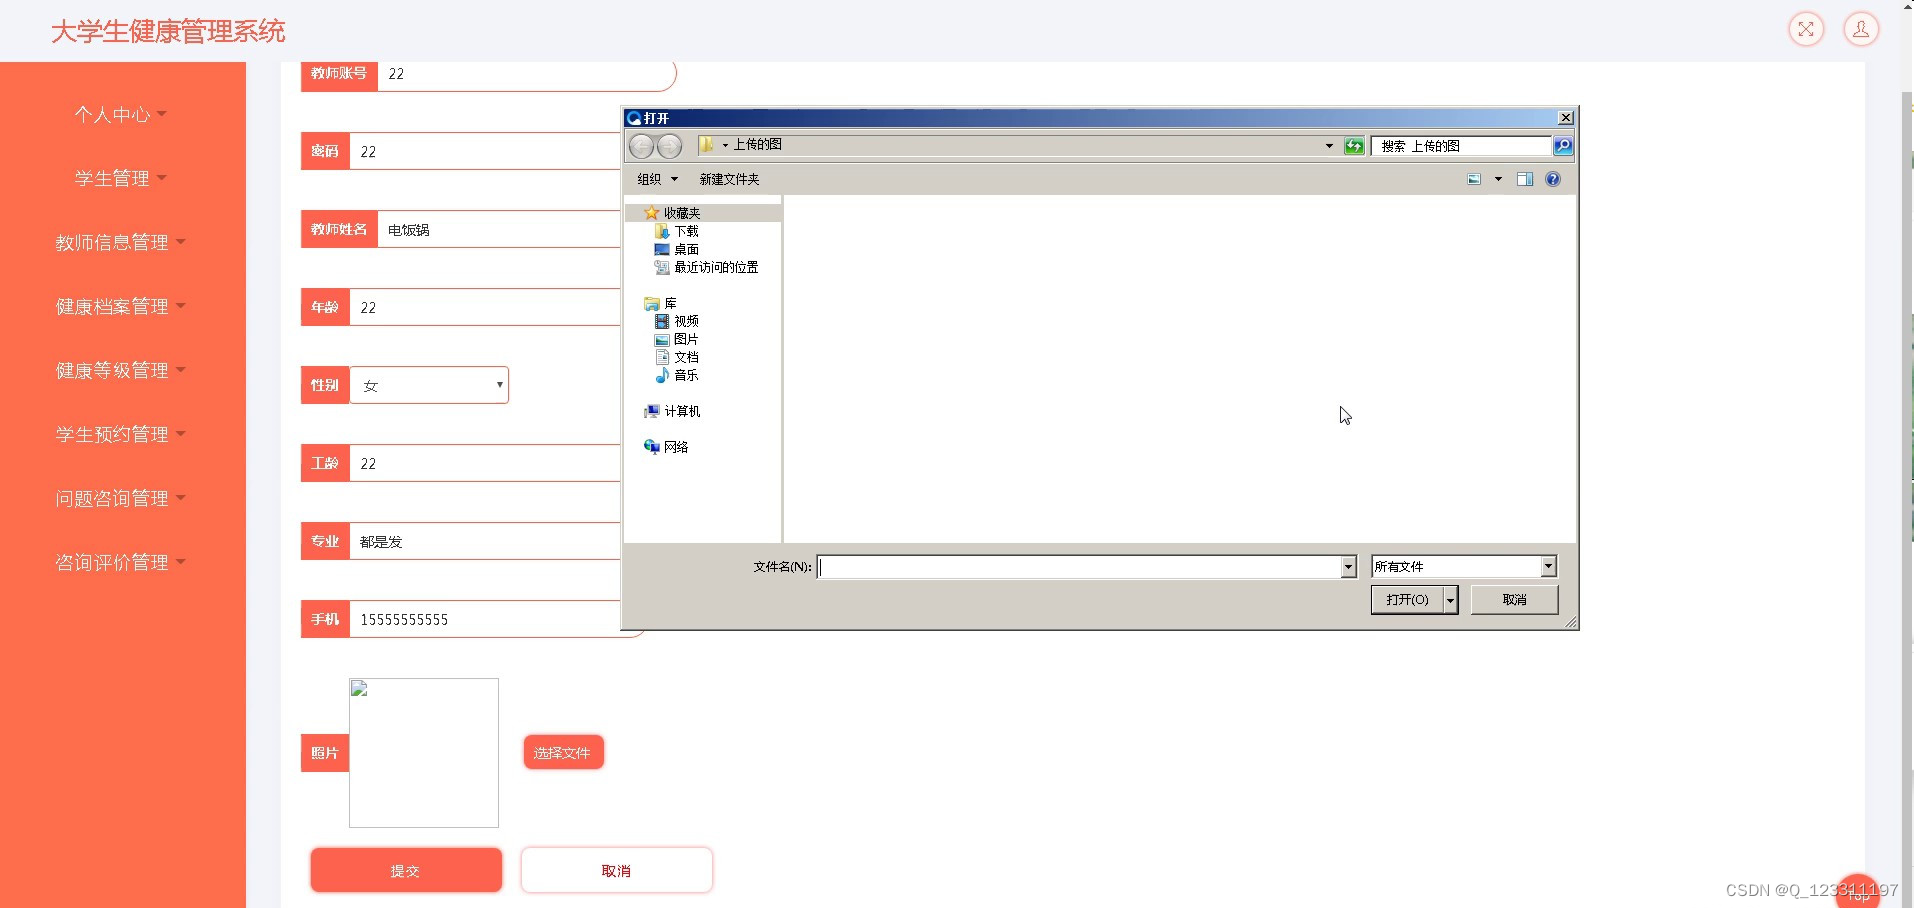The width and height of the screenshot is (1914, 908).
Task: Click the fullscreen toggle icon in header
Action: pos(1806,29)
